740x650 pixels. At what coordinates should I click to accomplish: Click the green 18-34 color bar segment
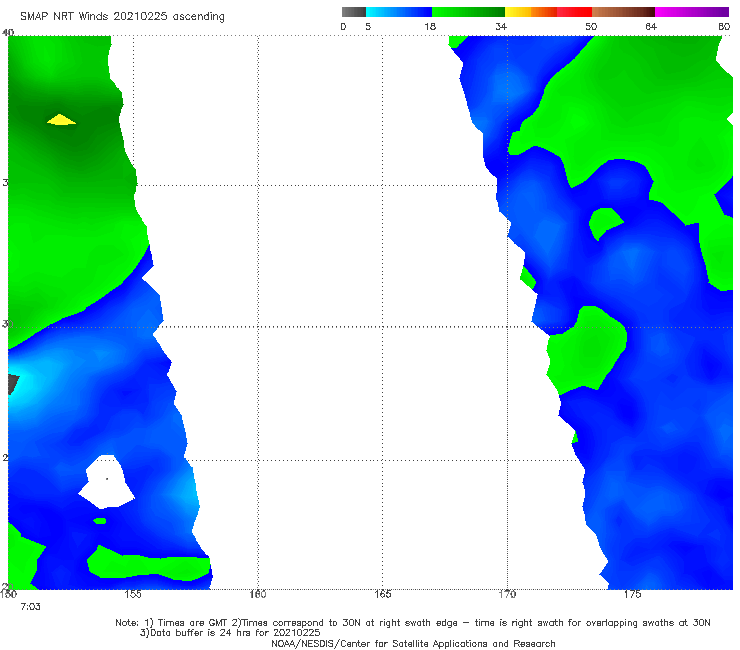(468, 12)
